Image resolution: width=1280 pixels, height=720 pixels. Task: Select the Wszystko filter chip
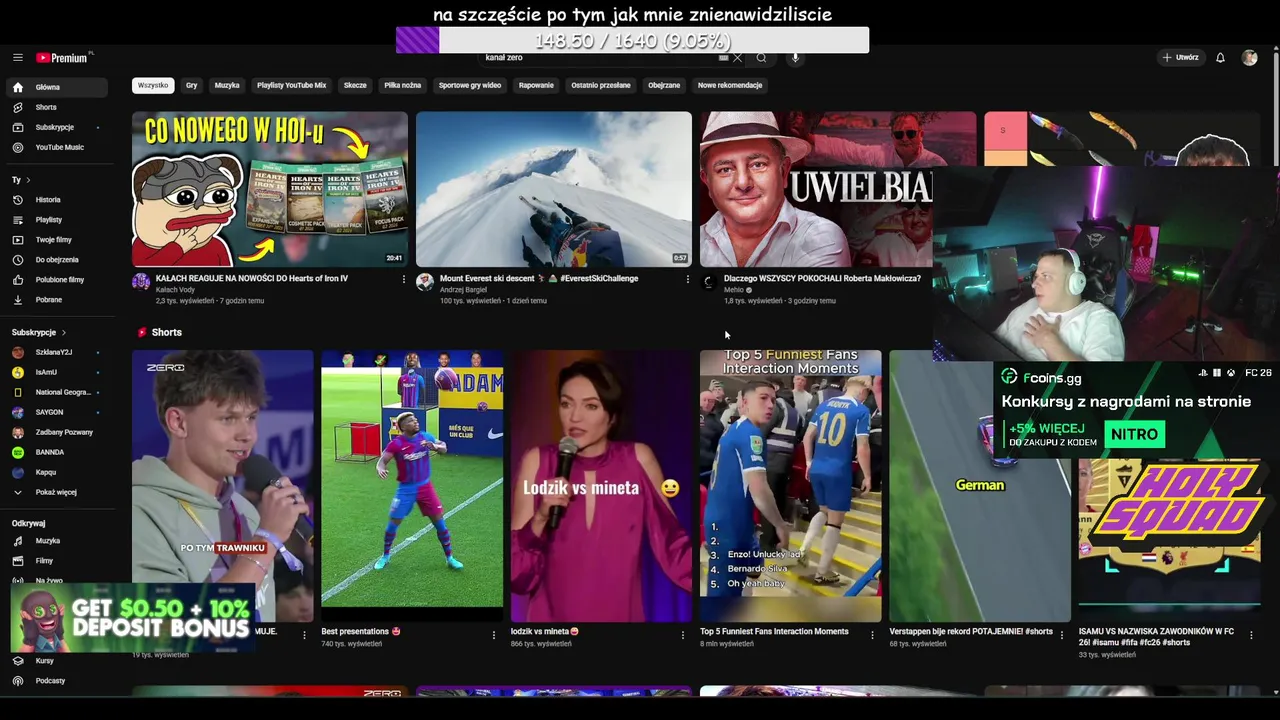pos(153,85)
